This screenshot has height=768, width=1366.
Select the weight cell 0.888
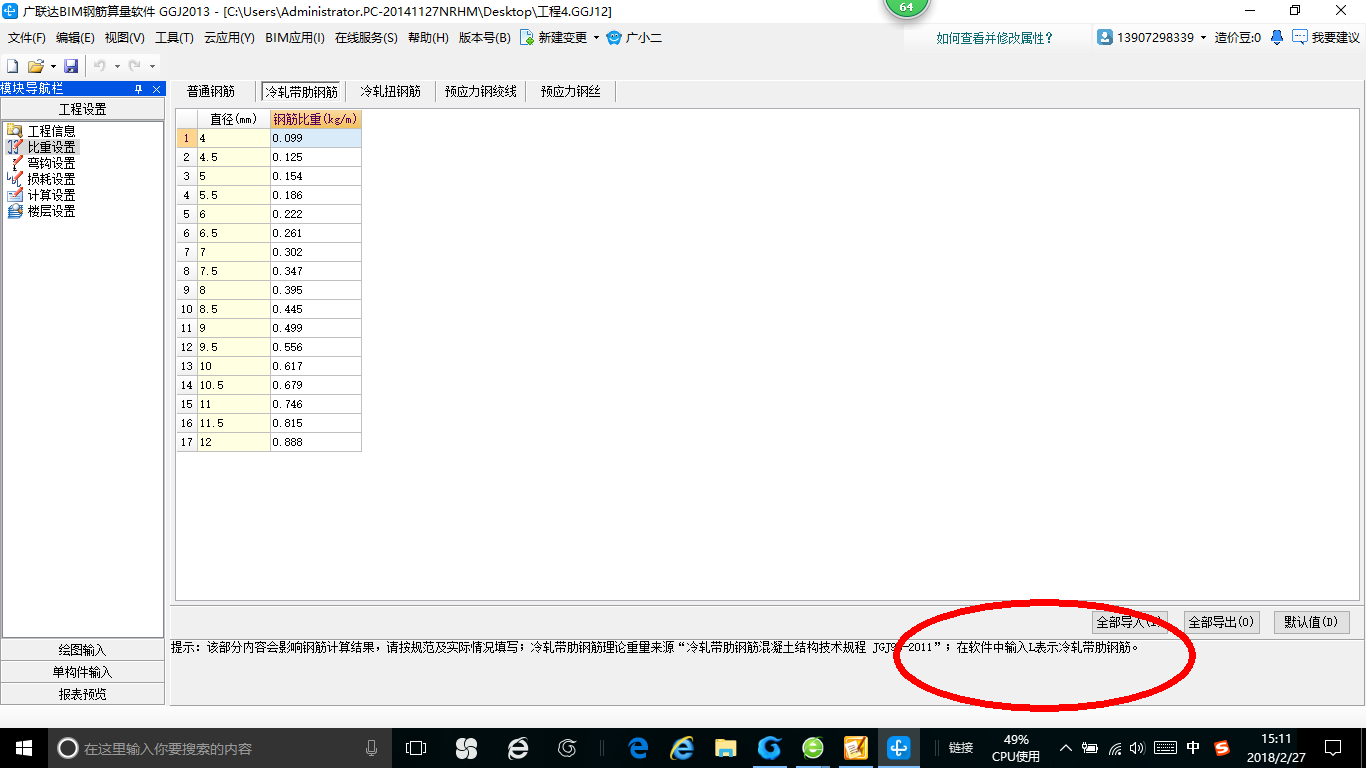316,442
